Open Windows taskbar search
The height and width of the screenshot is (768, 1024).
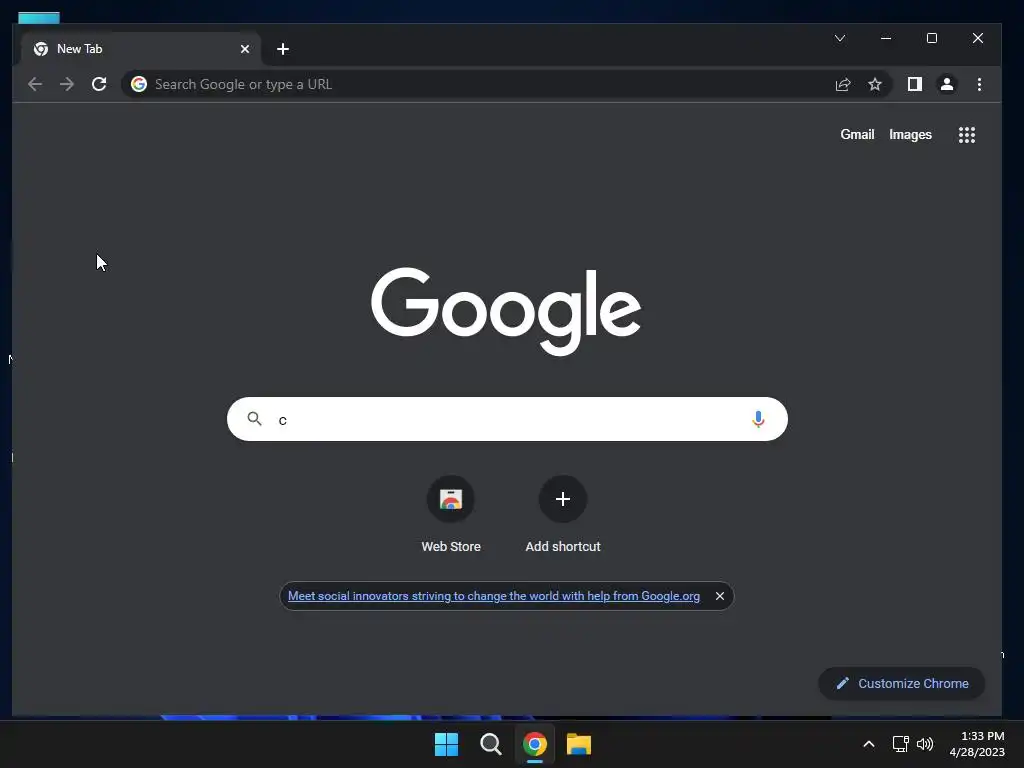click(490, 744)
